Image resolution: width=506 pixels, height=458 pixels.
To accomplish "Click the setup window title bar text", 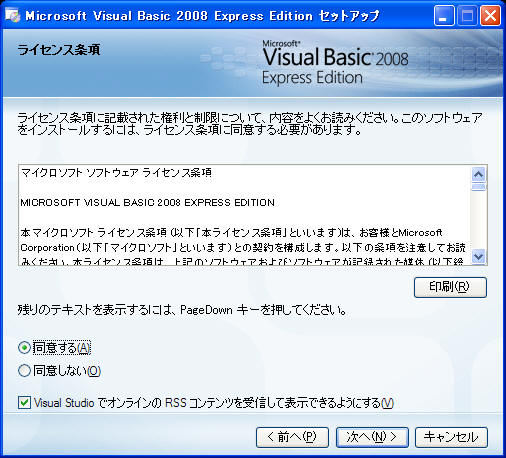I will tap(202, 16).
